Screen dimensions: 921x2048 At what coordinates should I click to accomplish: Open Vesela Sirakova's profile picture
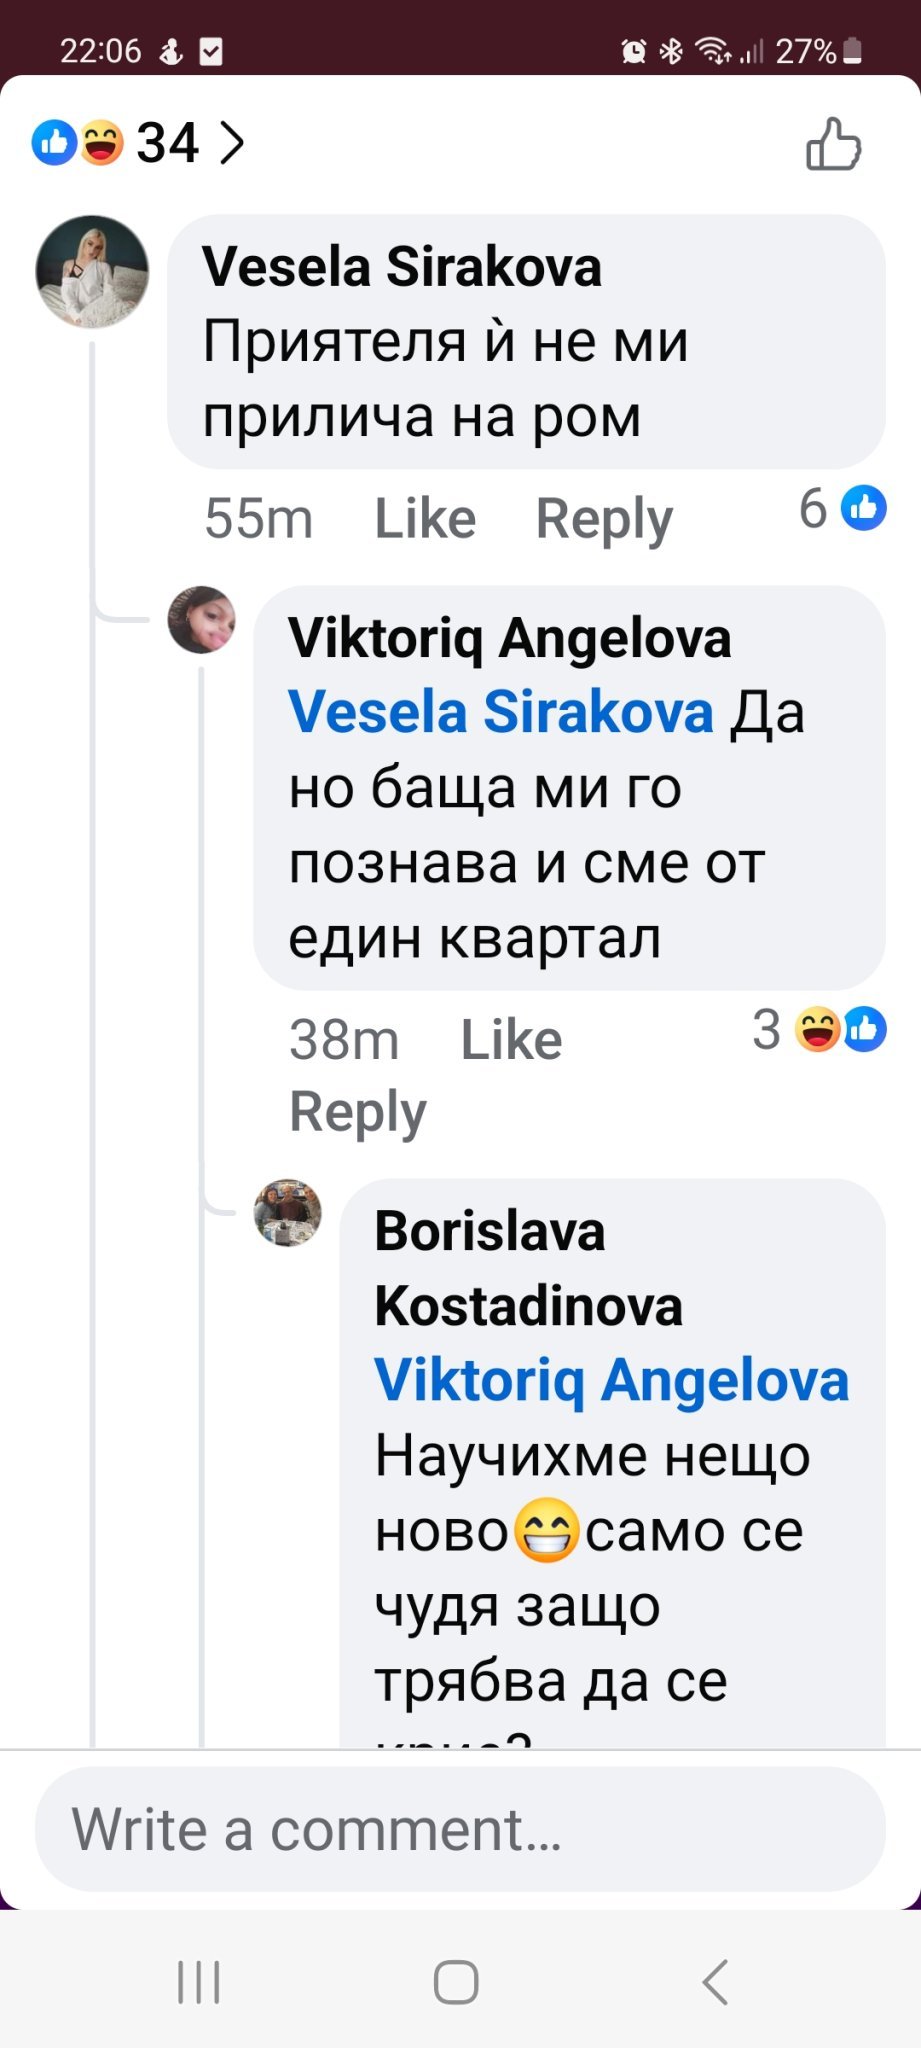pos(92,271)
